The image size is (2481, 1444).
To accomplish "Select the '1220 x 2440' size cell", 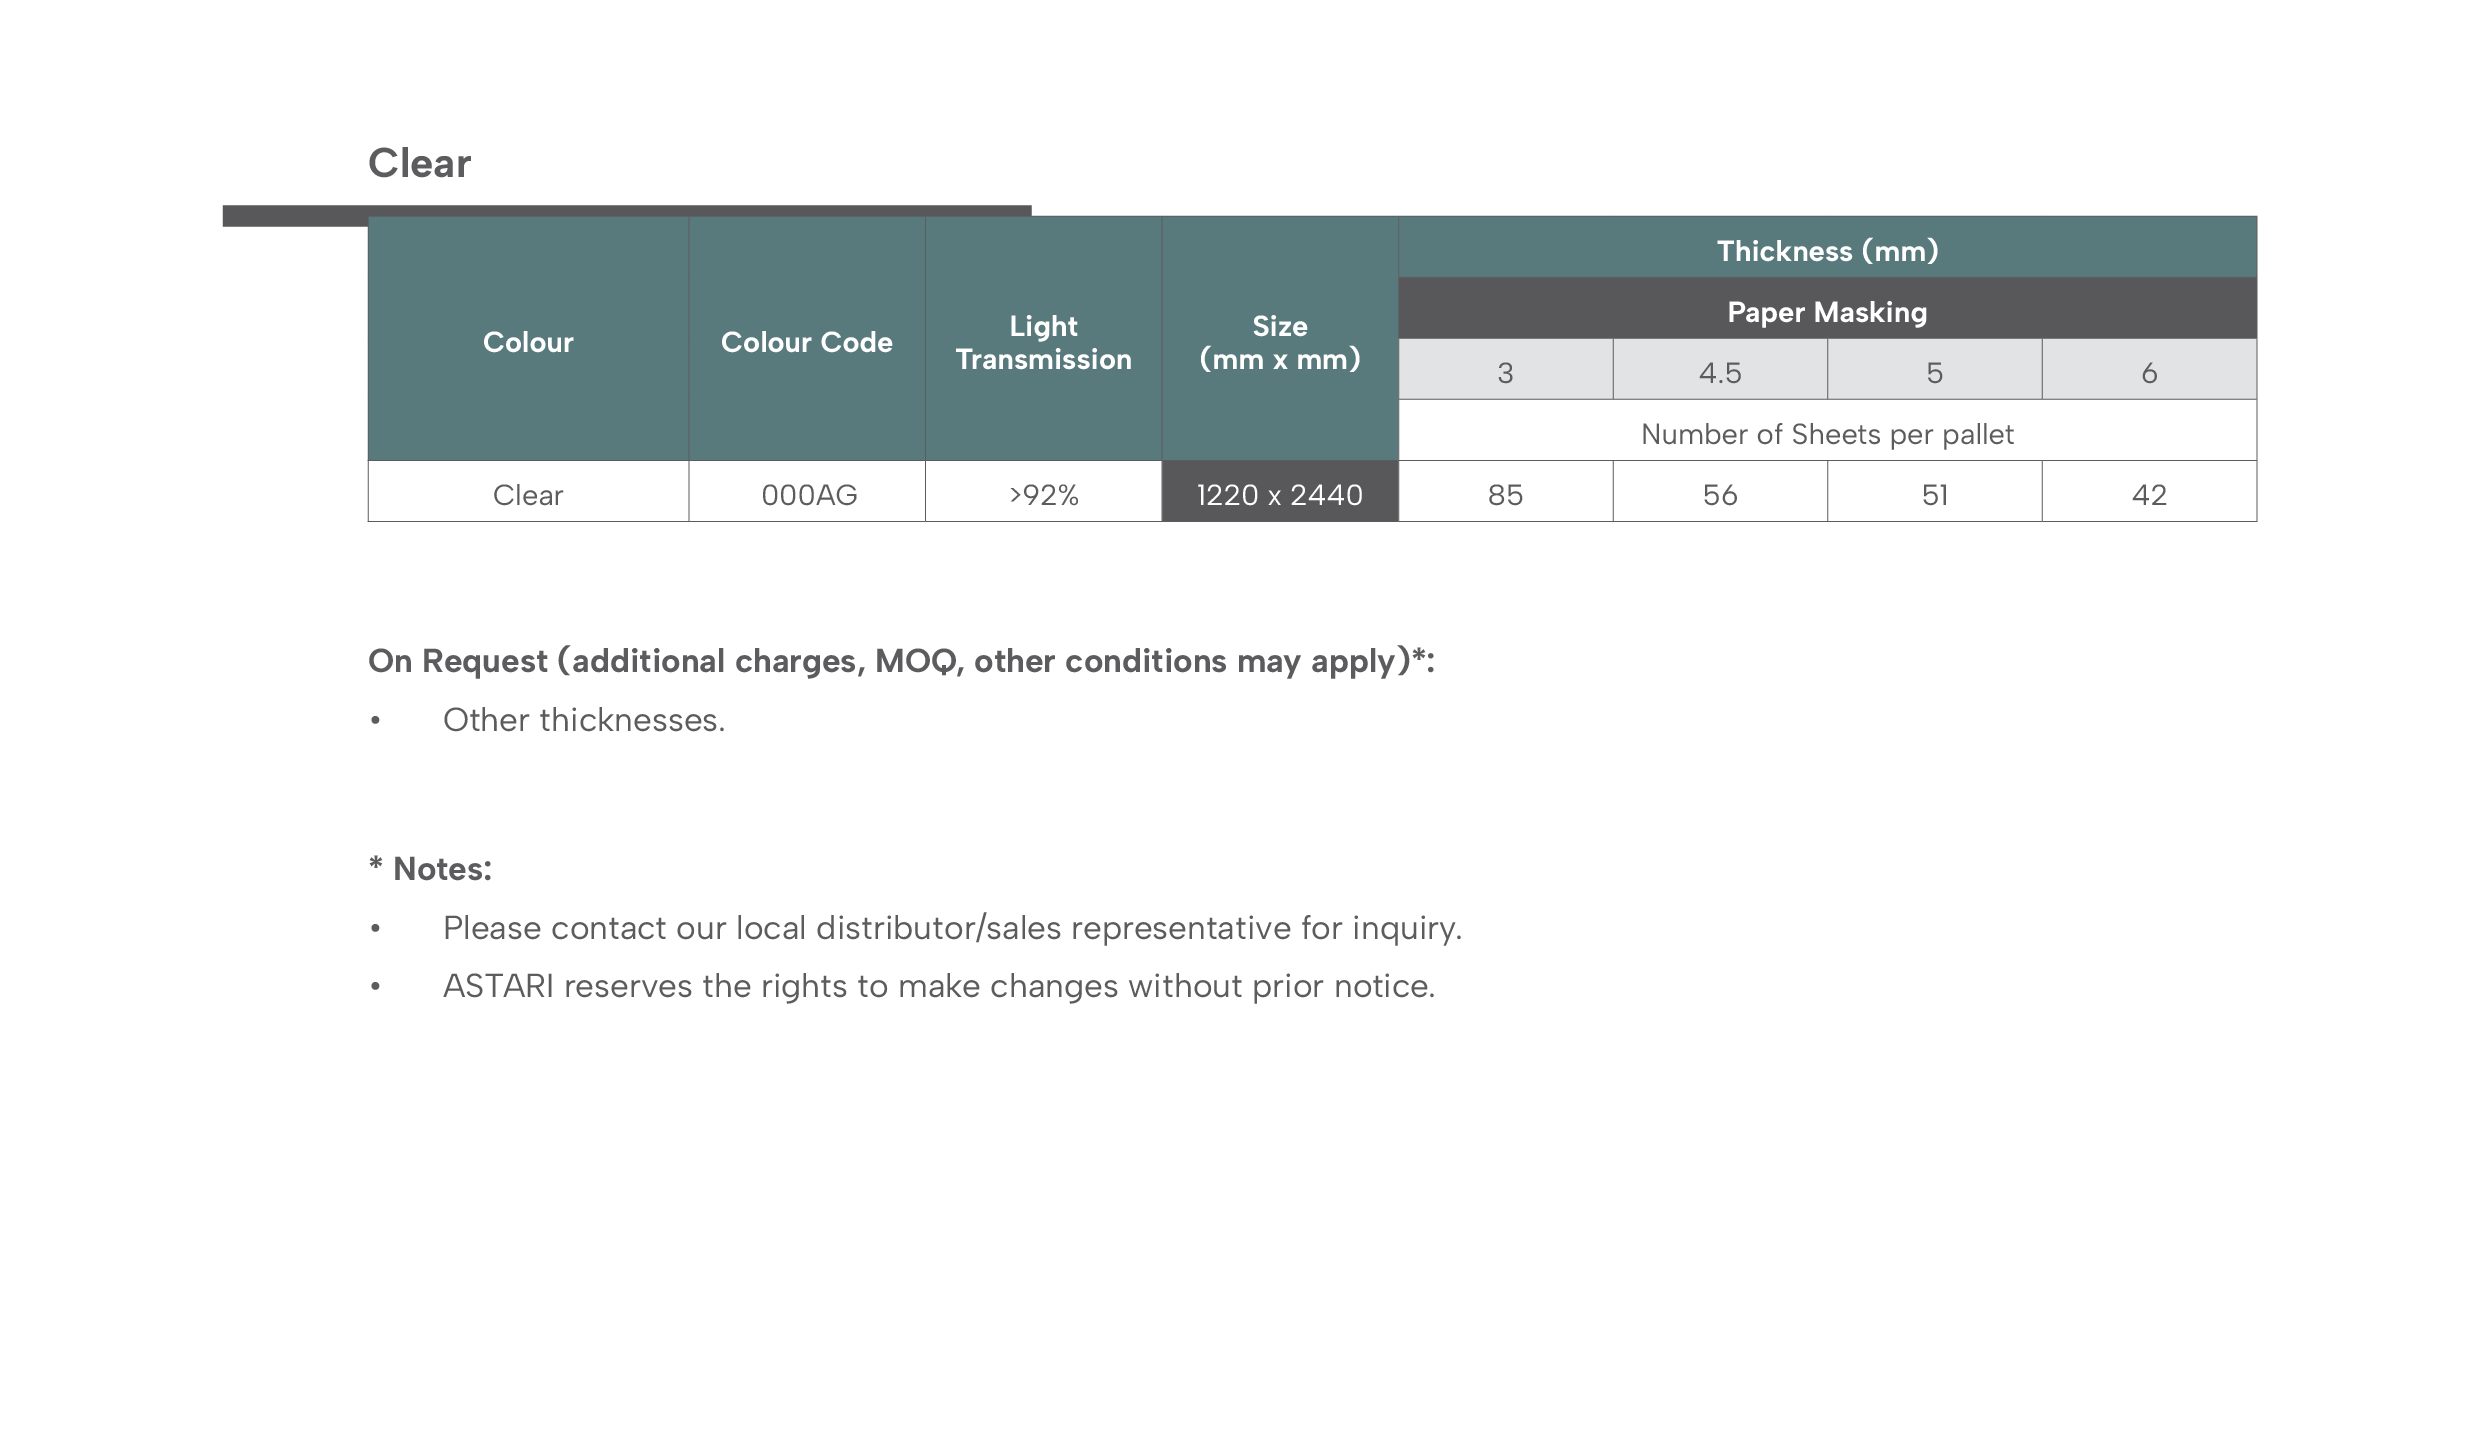I will click(x=1280, y=492).
